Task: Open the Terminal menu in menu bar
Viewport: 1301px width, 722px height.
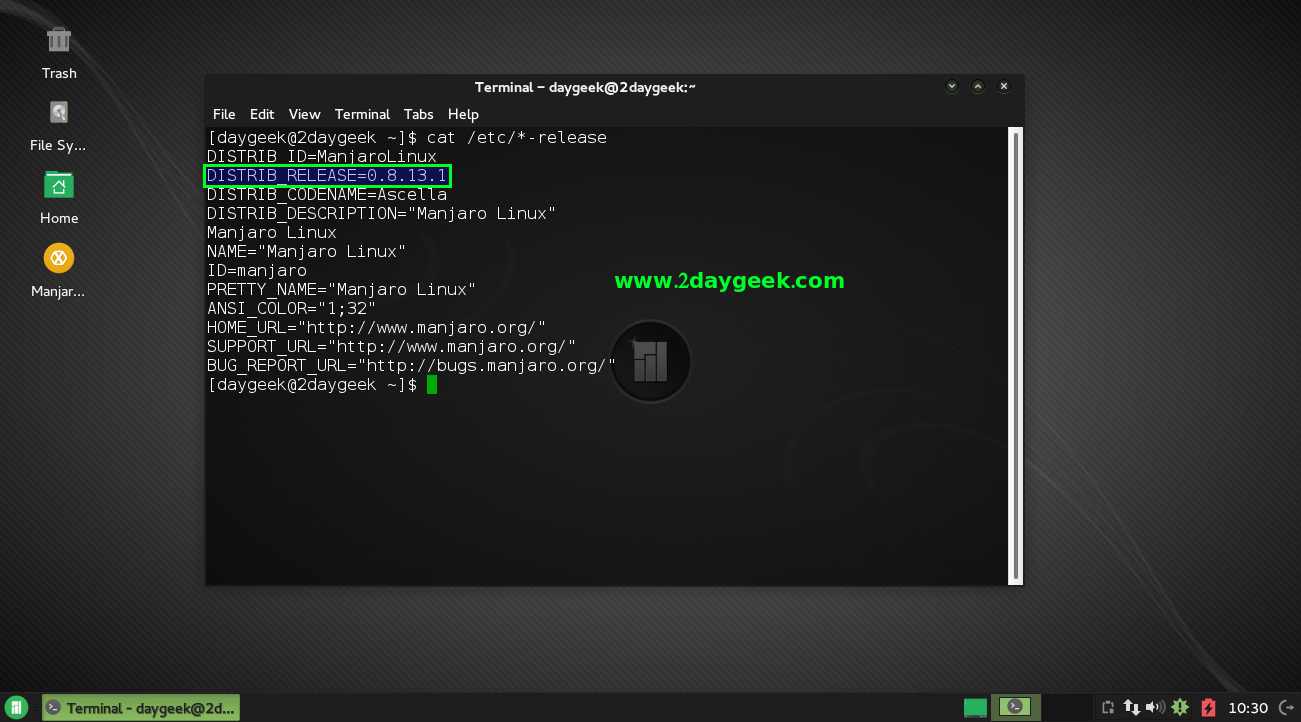Action: [x=362, y=114]
